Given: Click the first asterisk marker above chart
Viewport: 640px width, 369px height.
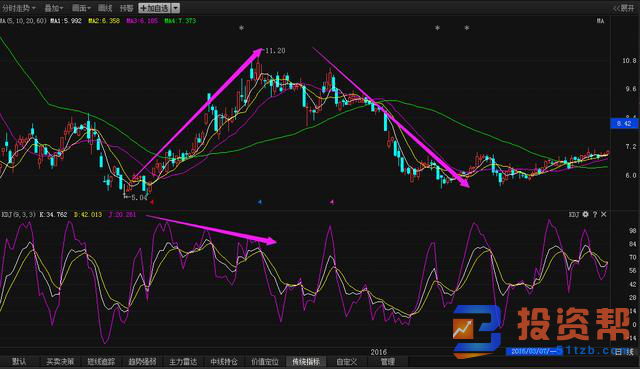Looking at the screenshot, I should (x=241, y=28).
